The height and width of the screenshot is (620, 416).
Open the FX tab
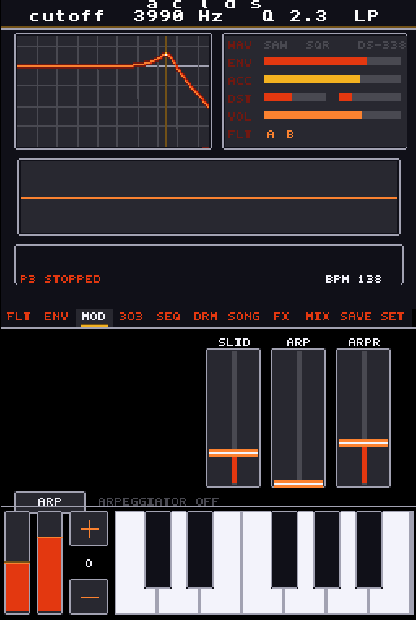pos(281,316)
